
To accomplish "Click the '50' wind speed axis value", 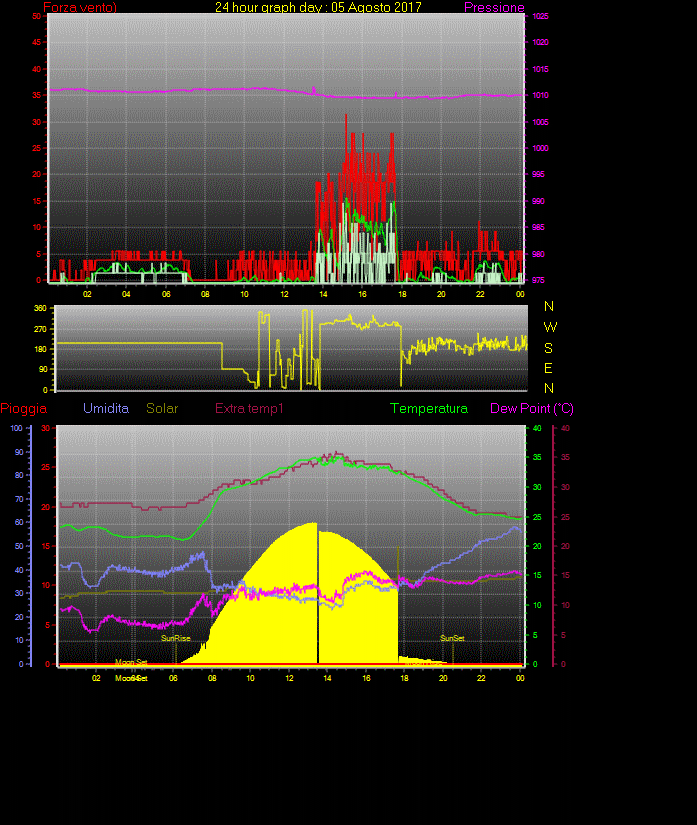I will [x=36, y=16].
